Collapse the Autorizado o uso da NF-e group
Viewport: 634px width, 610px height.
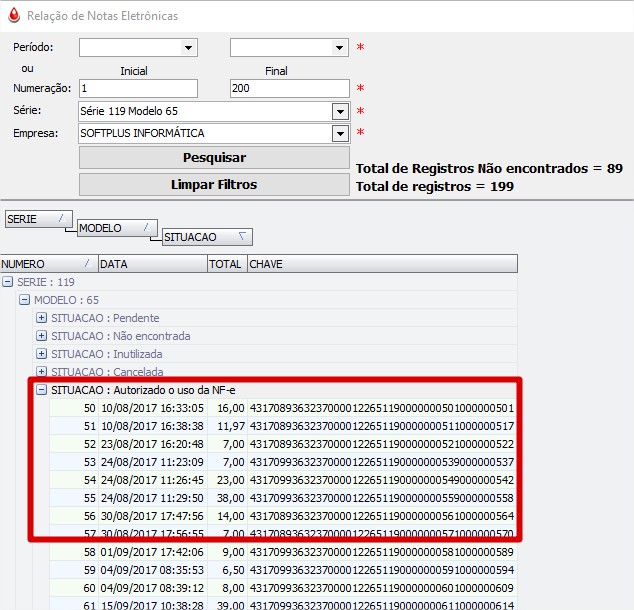click(x=41, y=390)
